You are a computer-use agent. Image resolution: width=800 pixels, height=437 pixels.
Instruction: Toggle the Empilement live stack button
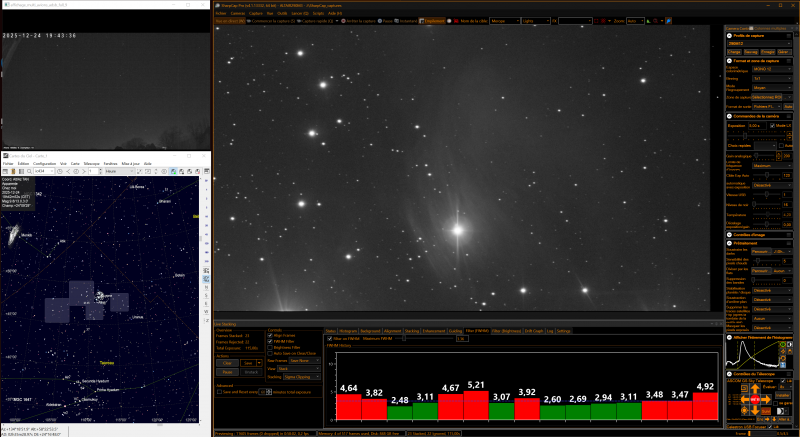(x=432, y=21)
